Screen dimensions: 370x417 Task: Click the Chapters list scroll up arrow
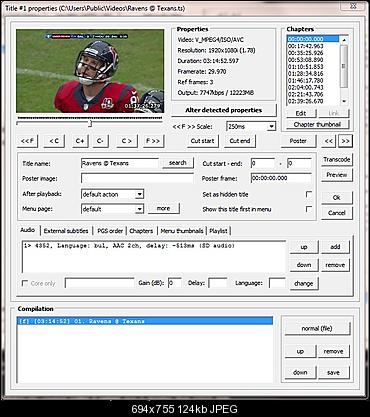click(344, 40)
